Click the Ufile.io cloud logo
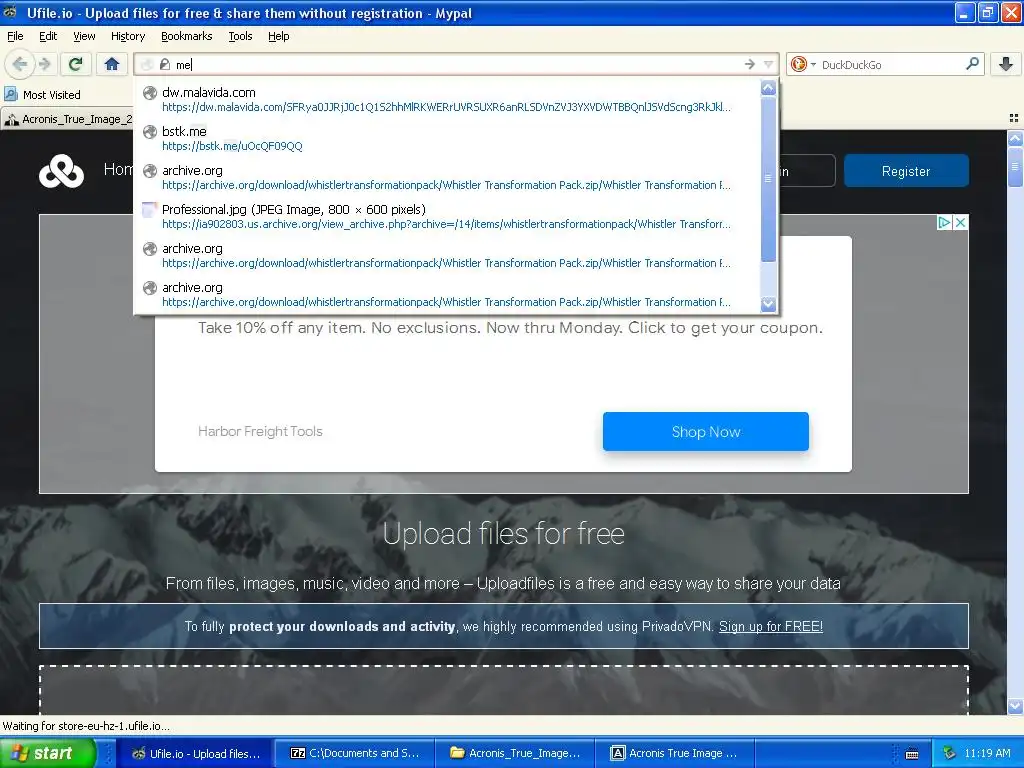The image size is (1024, 768). pos(61,171)
